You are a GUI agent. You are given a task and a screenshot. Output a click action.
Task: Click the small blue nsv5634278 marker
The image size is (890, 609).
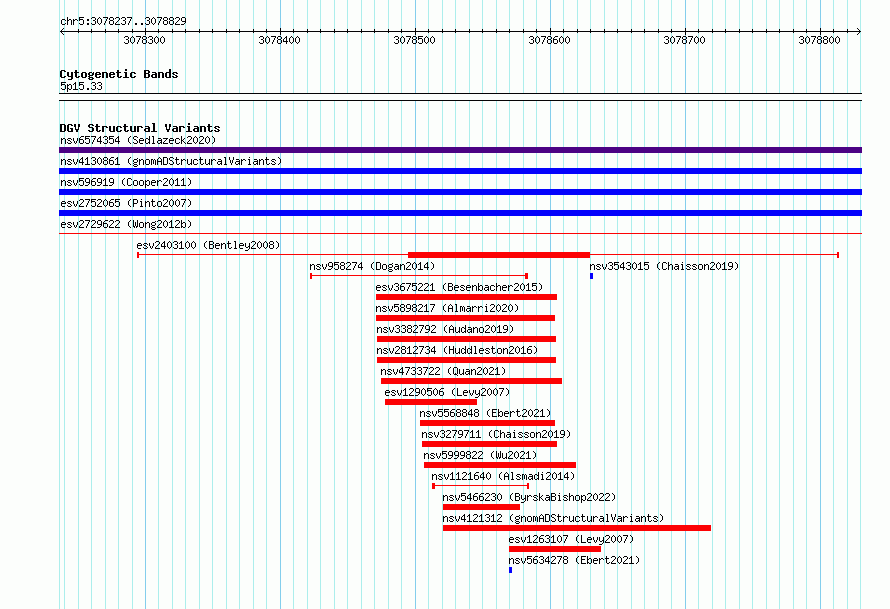(510, 570)
